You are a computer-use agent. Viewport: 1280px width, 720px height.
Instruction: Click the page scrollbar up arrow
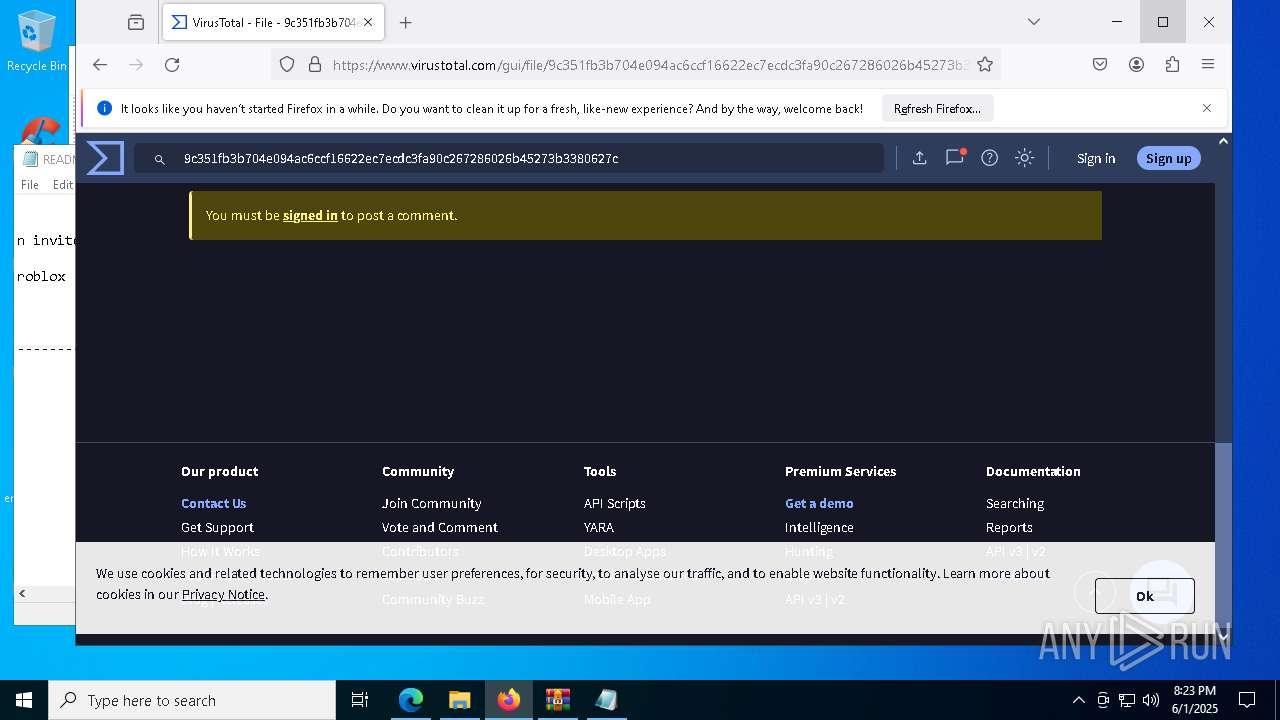click(x=1223, y=141)
